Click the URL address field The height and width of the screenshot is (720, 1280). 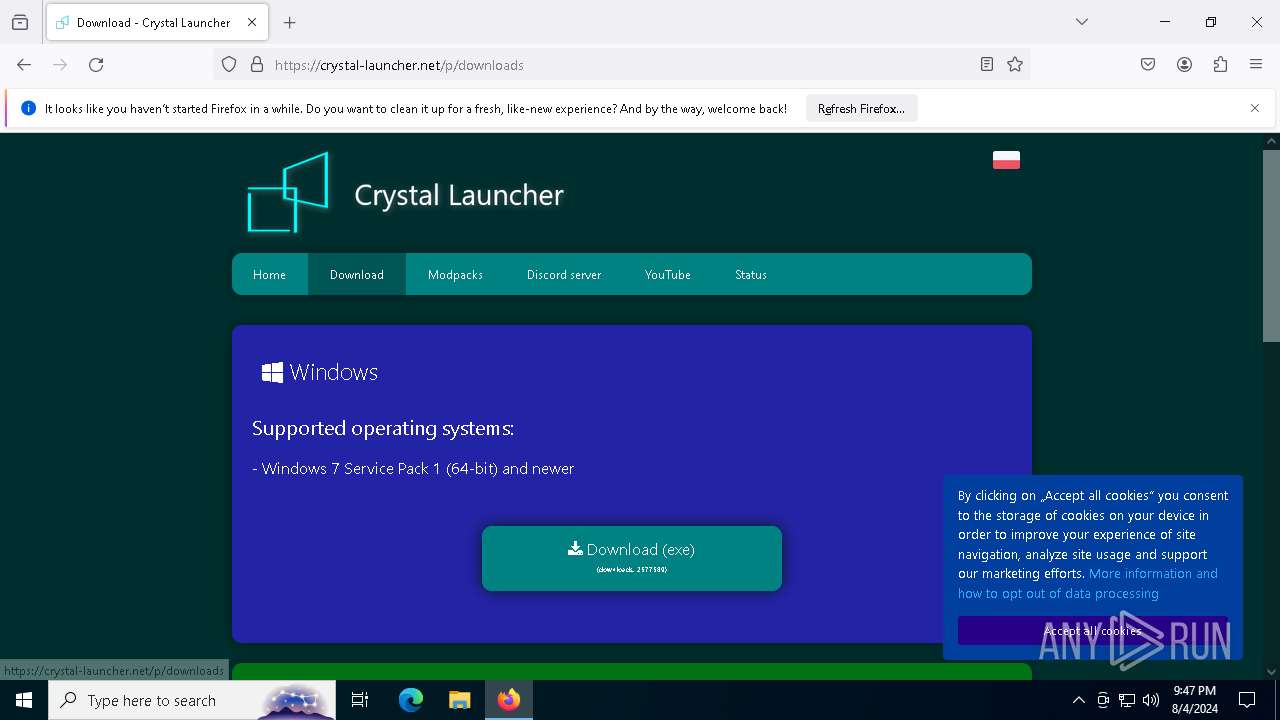pos(620,65)
